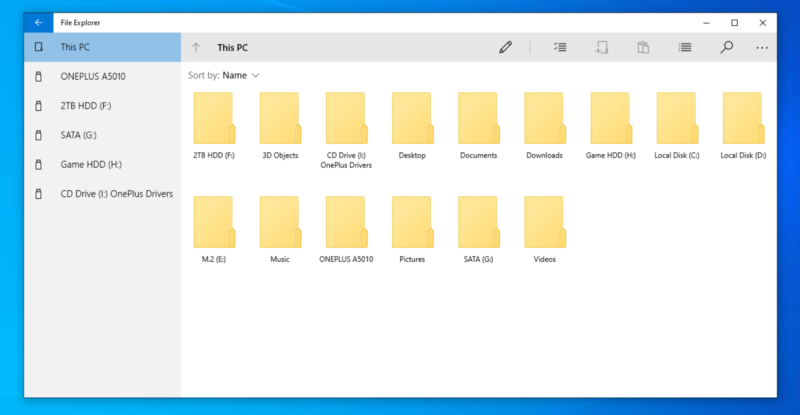Close the File Explorer window
Screen dimensions: 800x415
[763, 22]
